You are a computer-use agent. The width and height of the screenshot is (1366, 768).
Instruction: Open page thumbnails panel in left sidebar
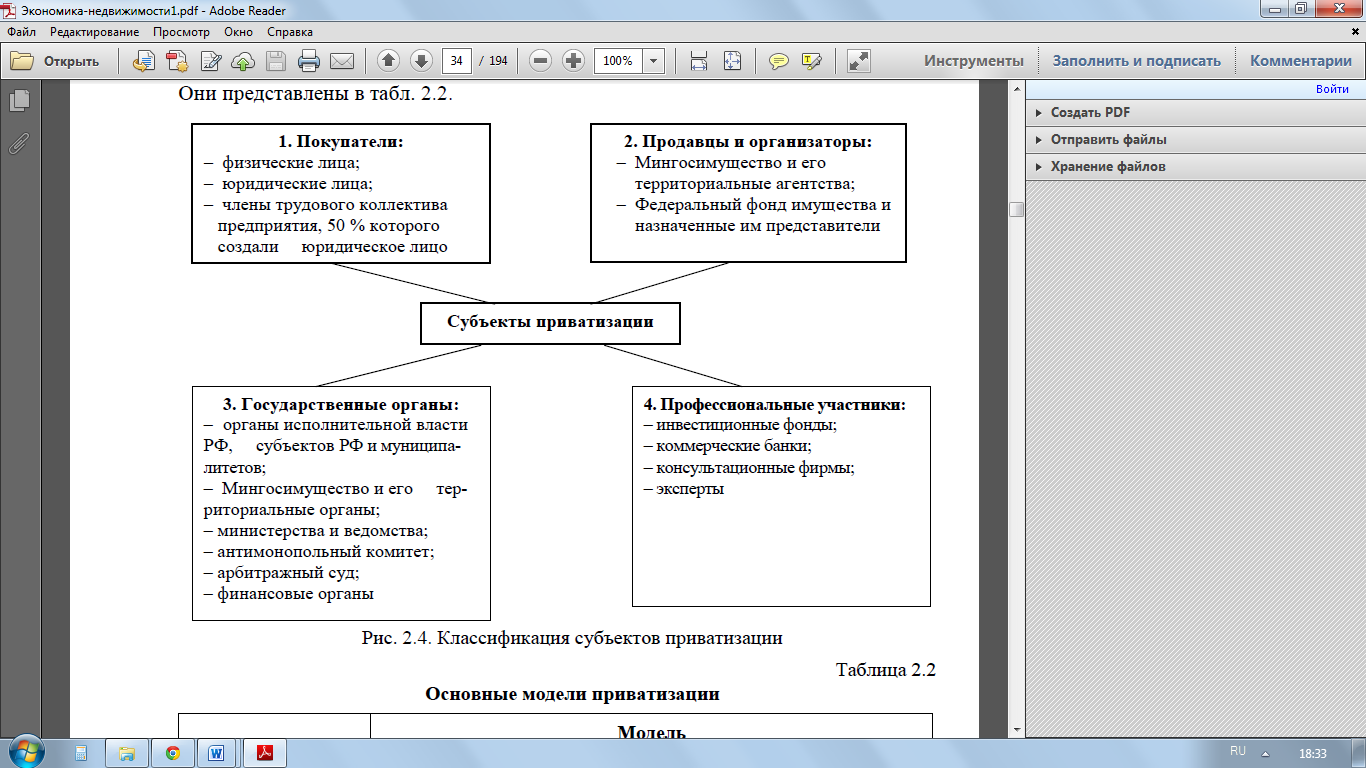[x=19, y=100]
